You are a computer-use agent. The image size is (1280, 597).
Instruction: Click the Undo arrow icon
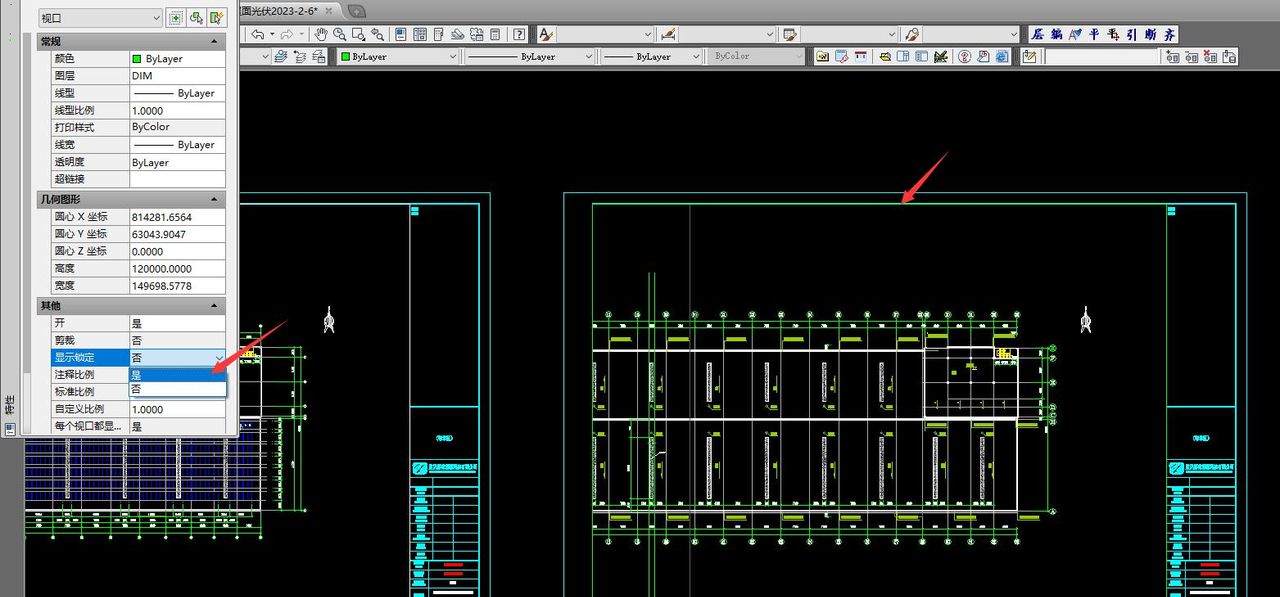pyautogui.click(x=258, y=34)
